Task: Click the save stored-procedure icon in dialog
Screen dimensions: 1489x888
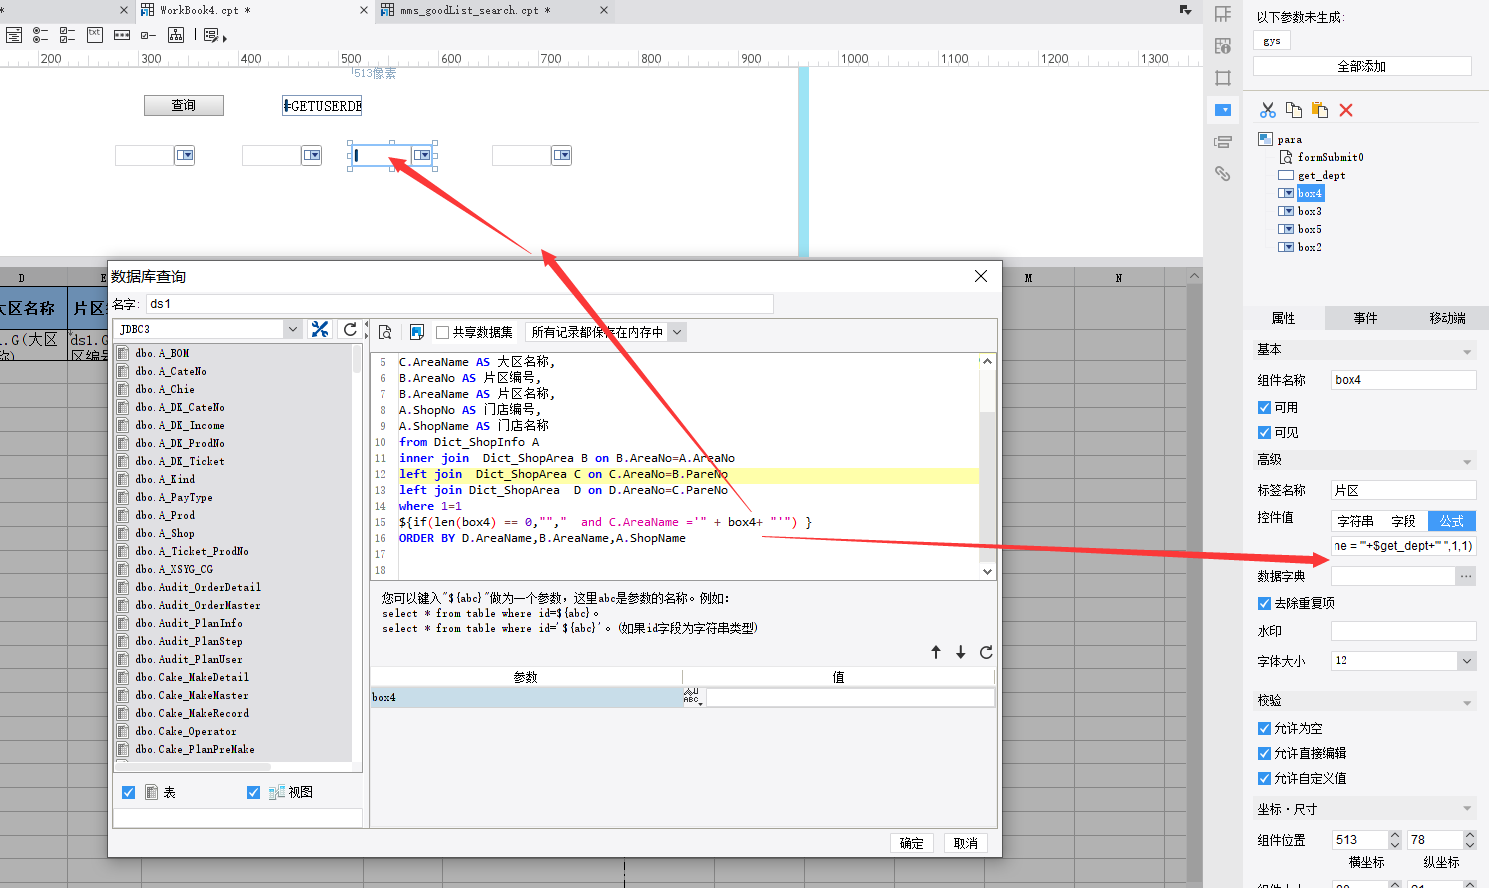Action: pyautogui.click(x=417, y=332)
